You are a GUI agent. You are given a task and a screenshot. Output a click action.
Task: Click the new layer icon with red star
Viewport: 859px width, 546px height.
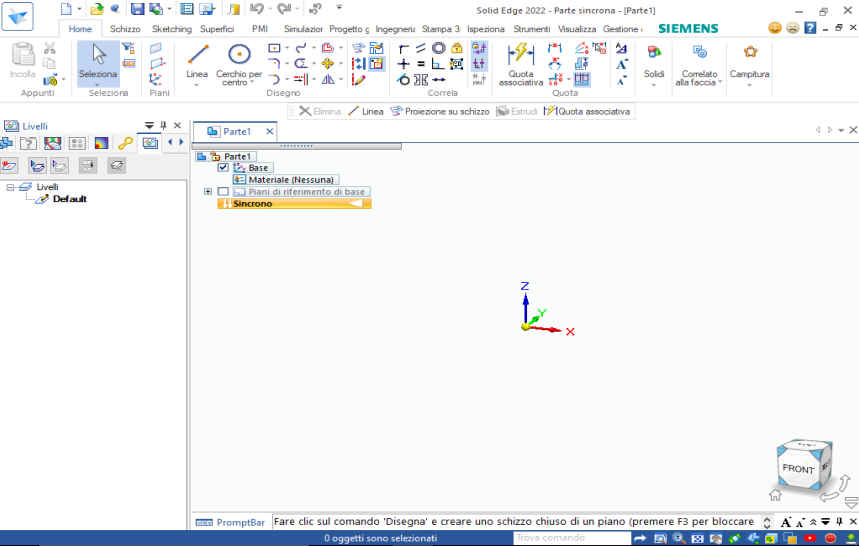coord(9,166)
